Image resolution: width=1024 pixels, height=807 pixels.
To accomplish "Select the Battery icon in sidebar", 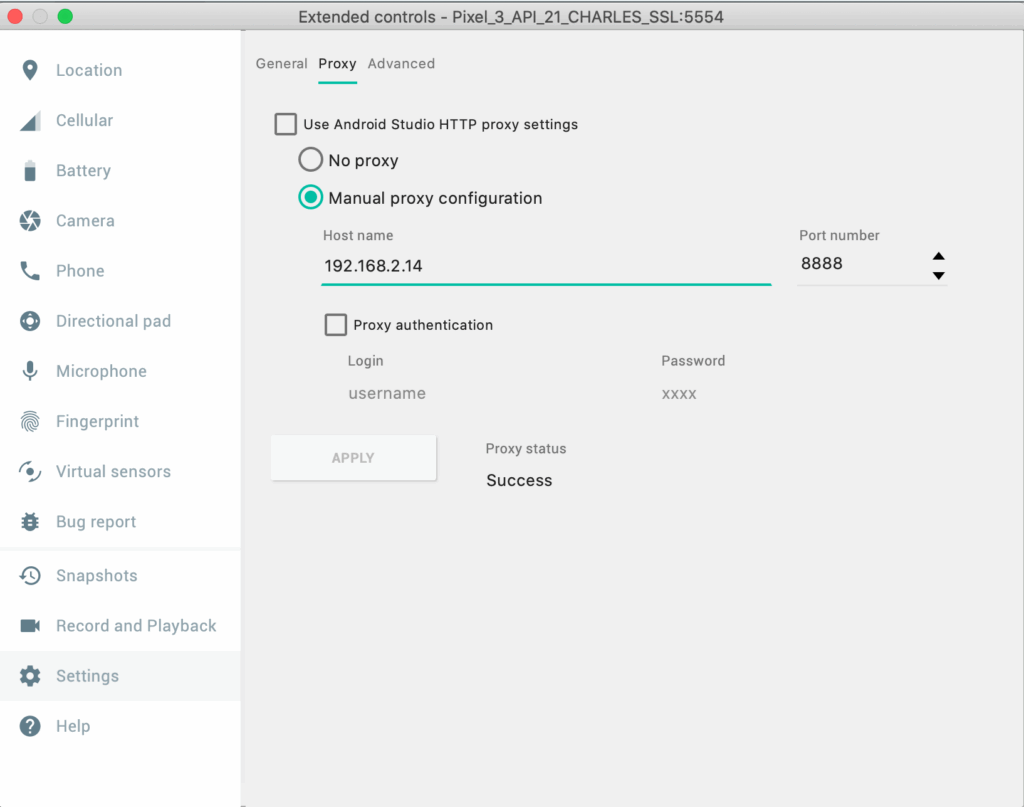I will (x=30, y=171).
